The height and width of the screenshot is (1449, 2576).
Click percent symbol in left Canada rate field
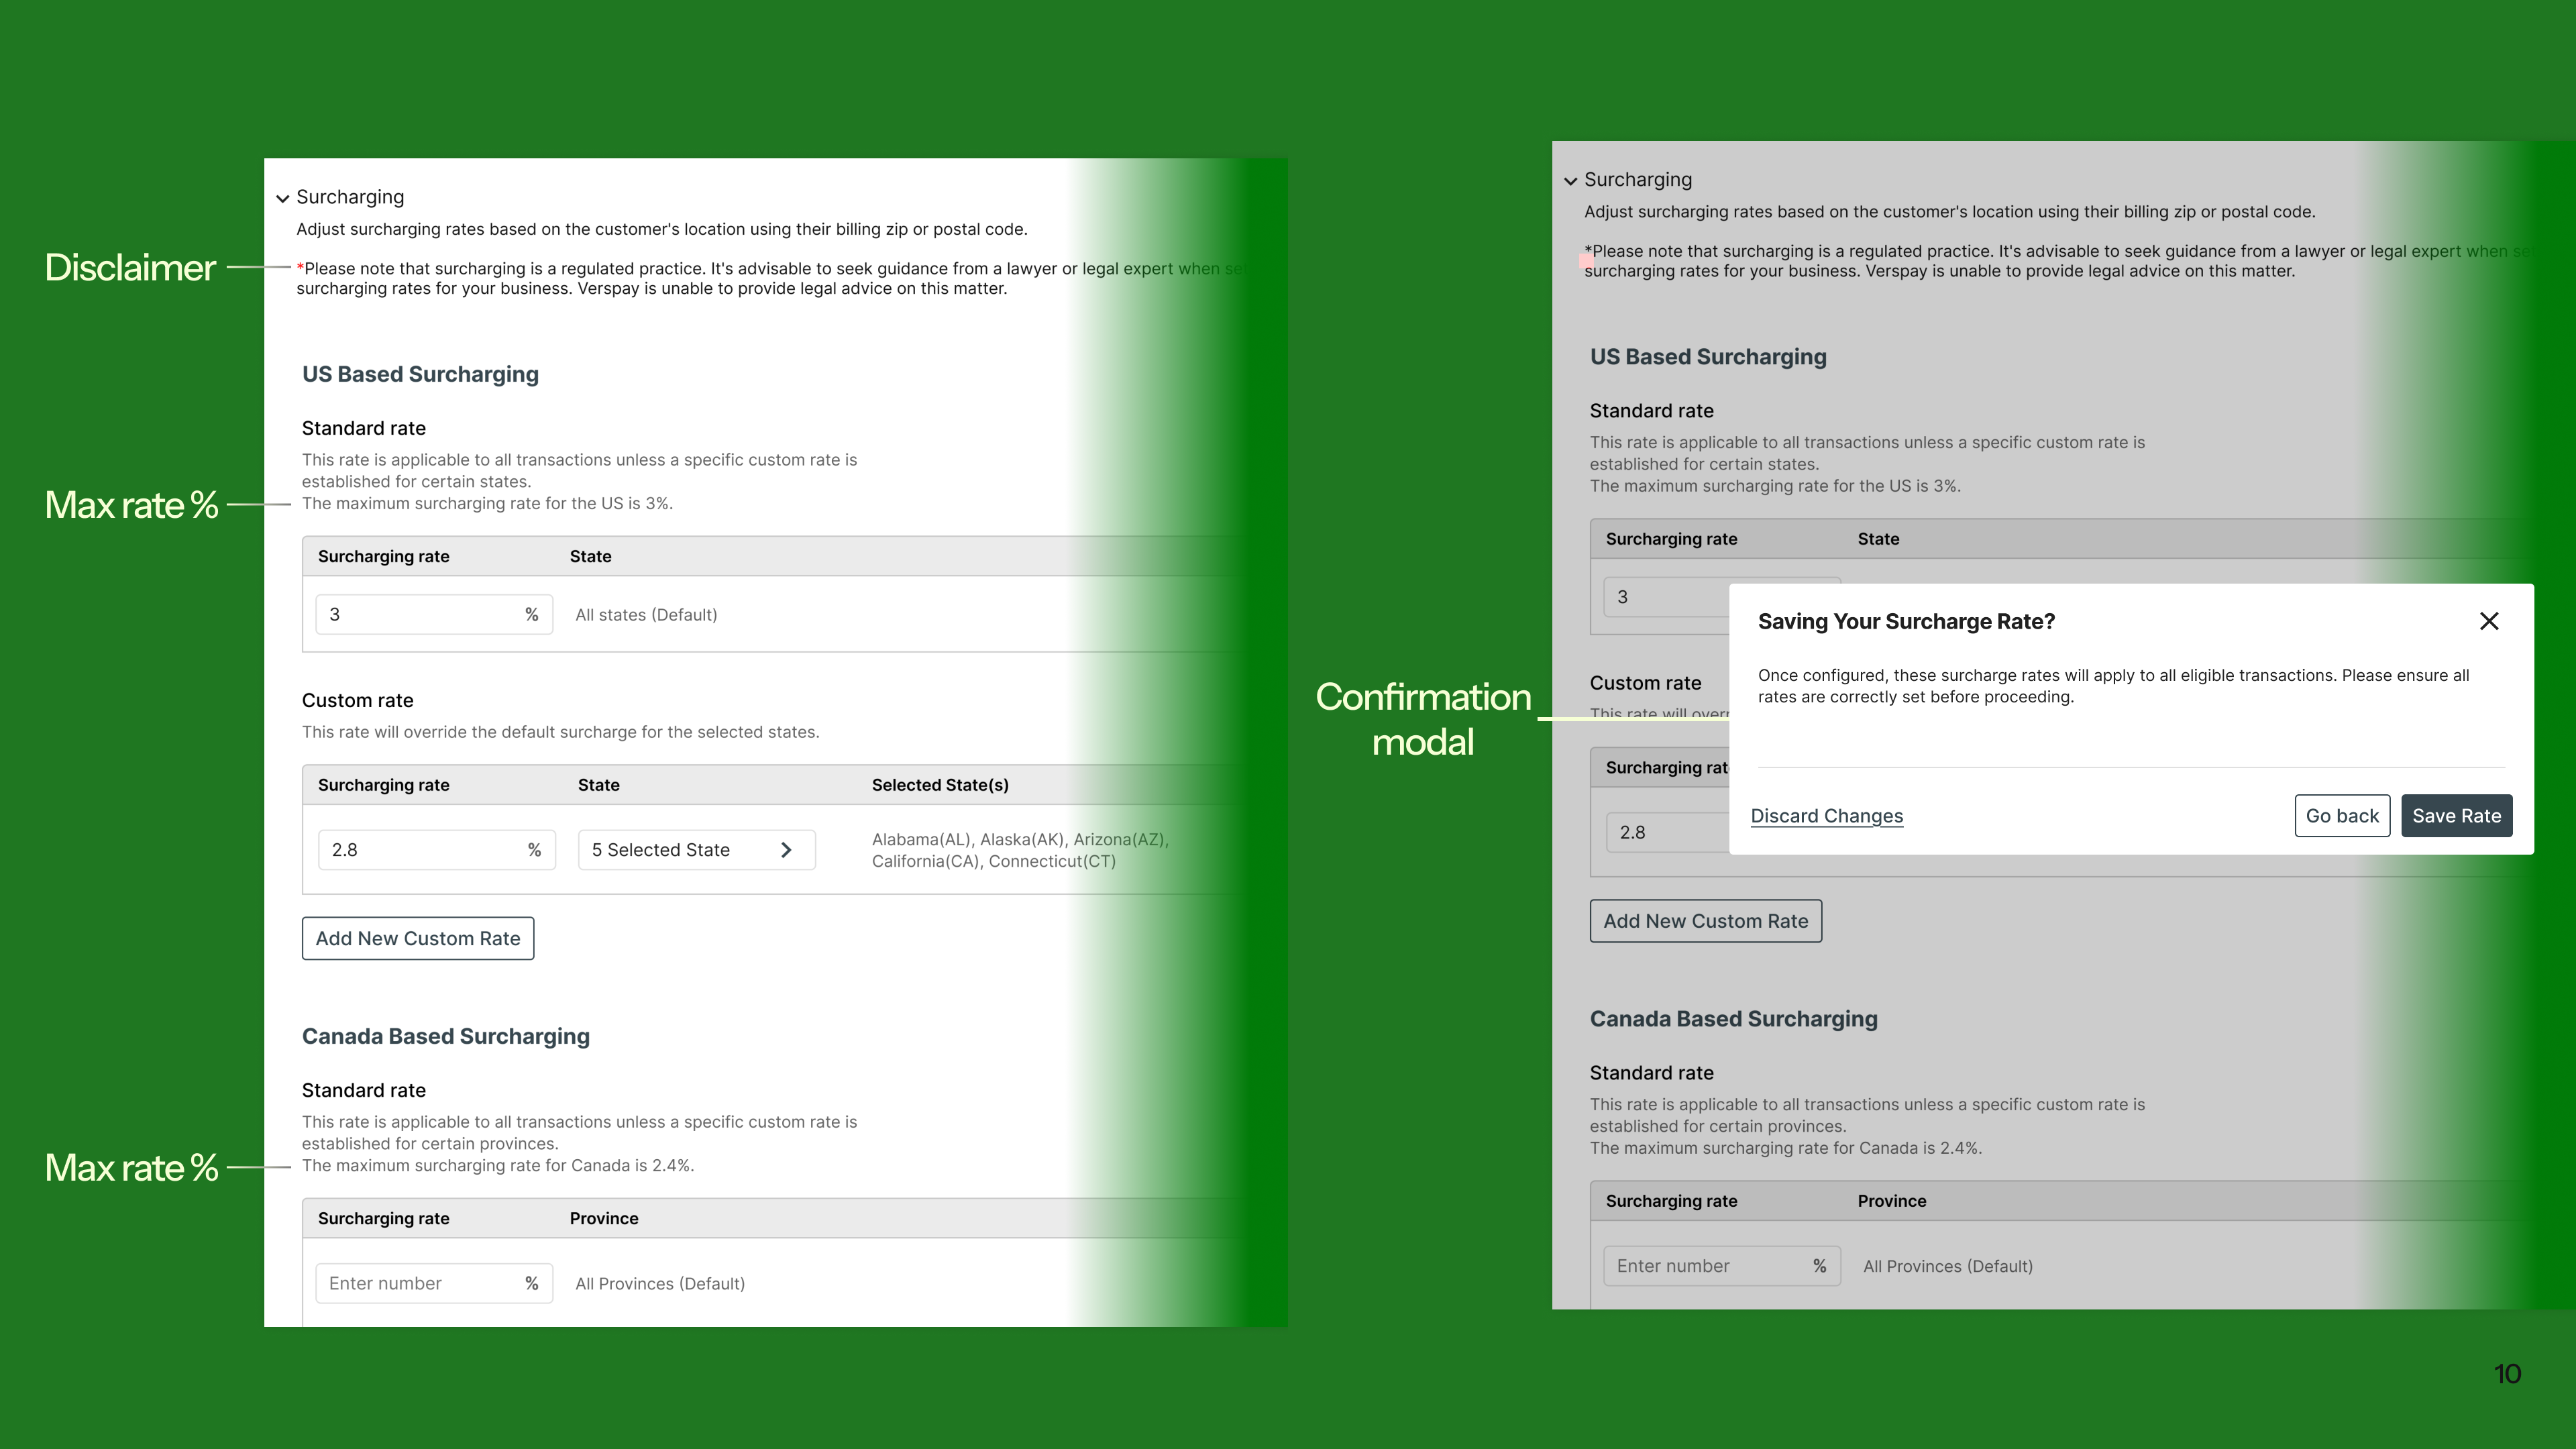click(532, 1283)
